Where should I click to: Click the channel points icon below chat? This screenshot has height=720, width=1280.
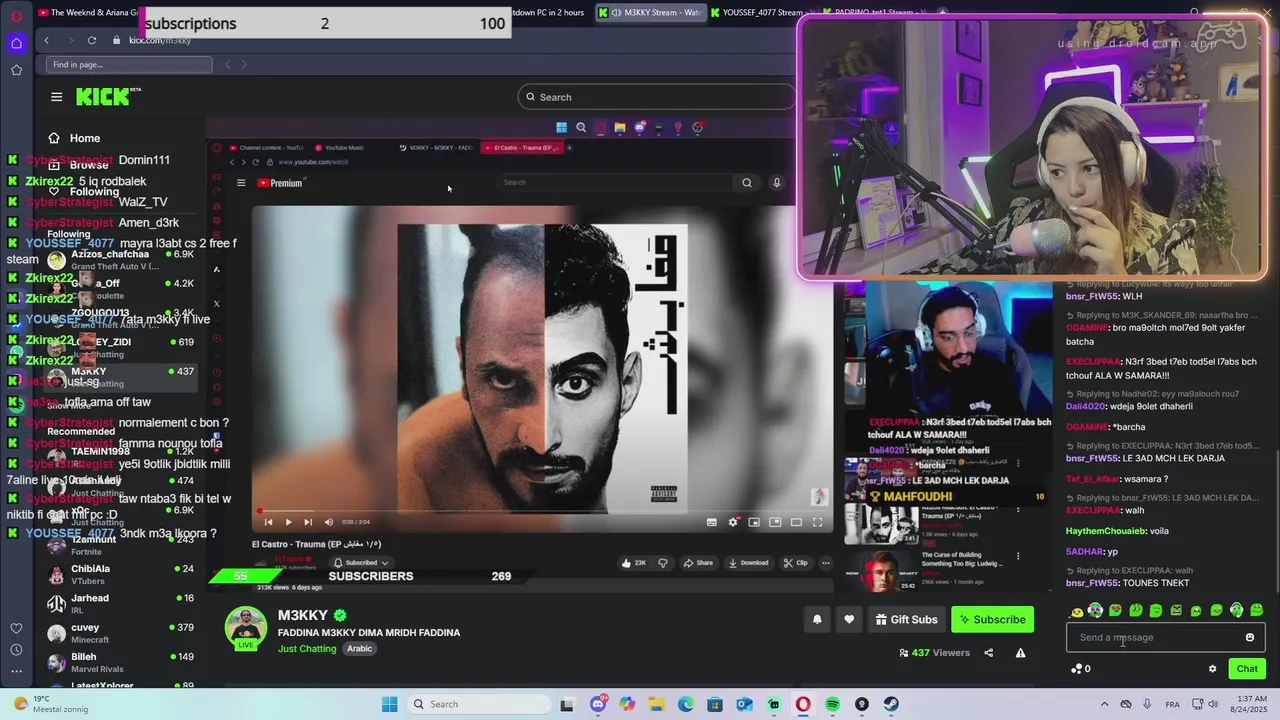(x=1077, y=669)
